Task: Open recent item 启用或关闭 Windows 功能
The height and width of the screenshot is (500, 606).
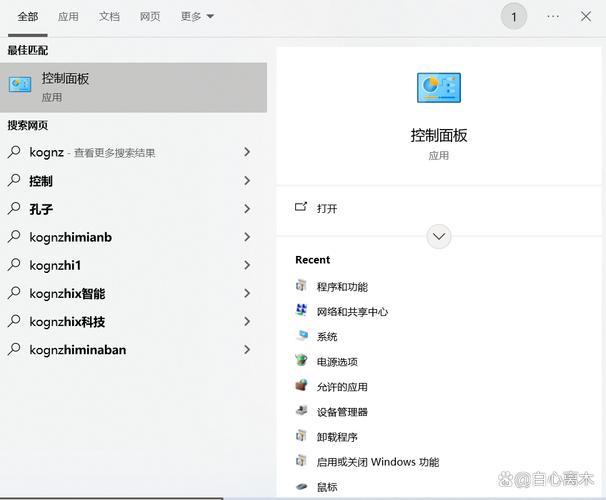Action: (x=378, y=462)
